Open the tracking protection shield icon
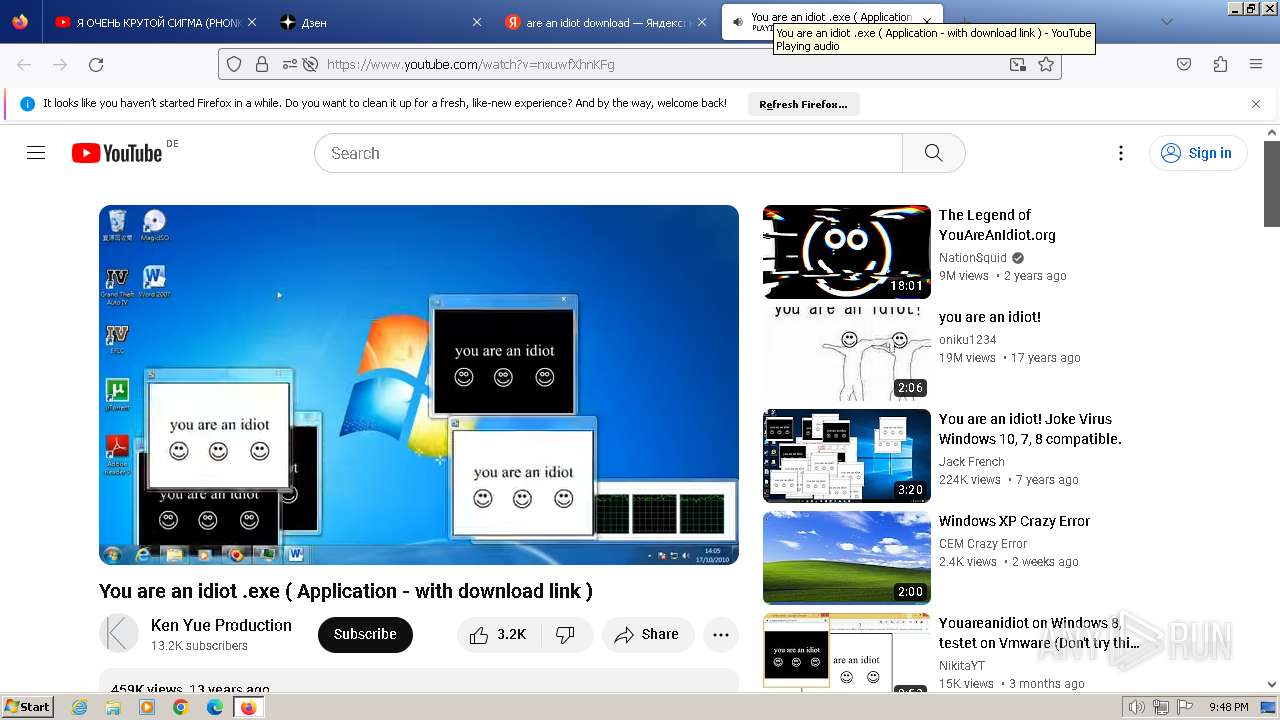This screenshot has height=720, width=1280. pos(234,64)
